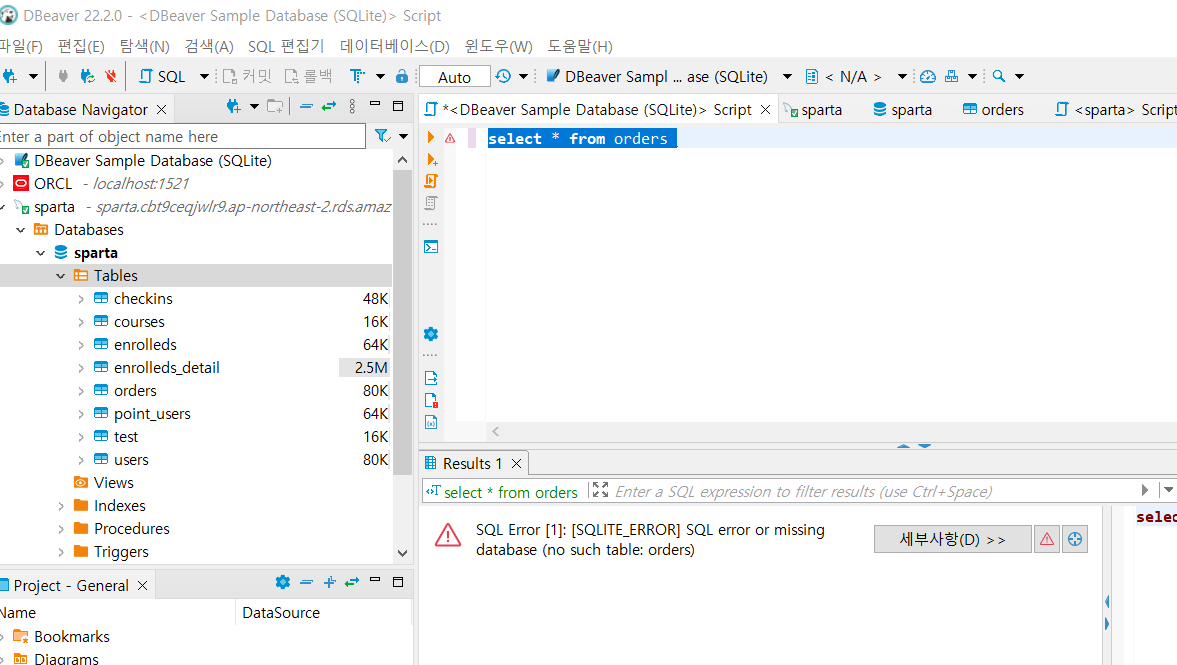
Task: Click Explain execution plan icon
Action: pos(431,203)
